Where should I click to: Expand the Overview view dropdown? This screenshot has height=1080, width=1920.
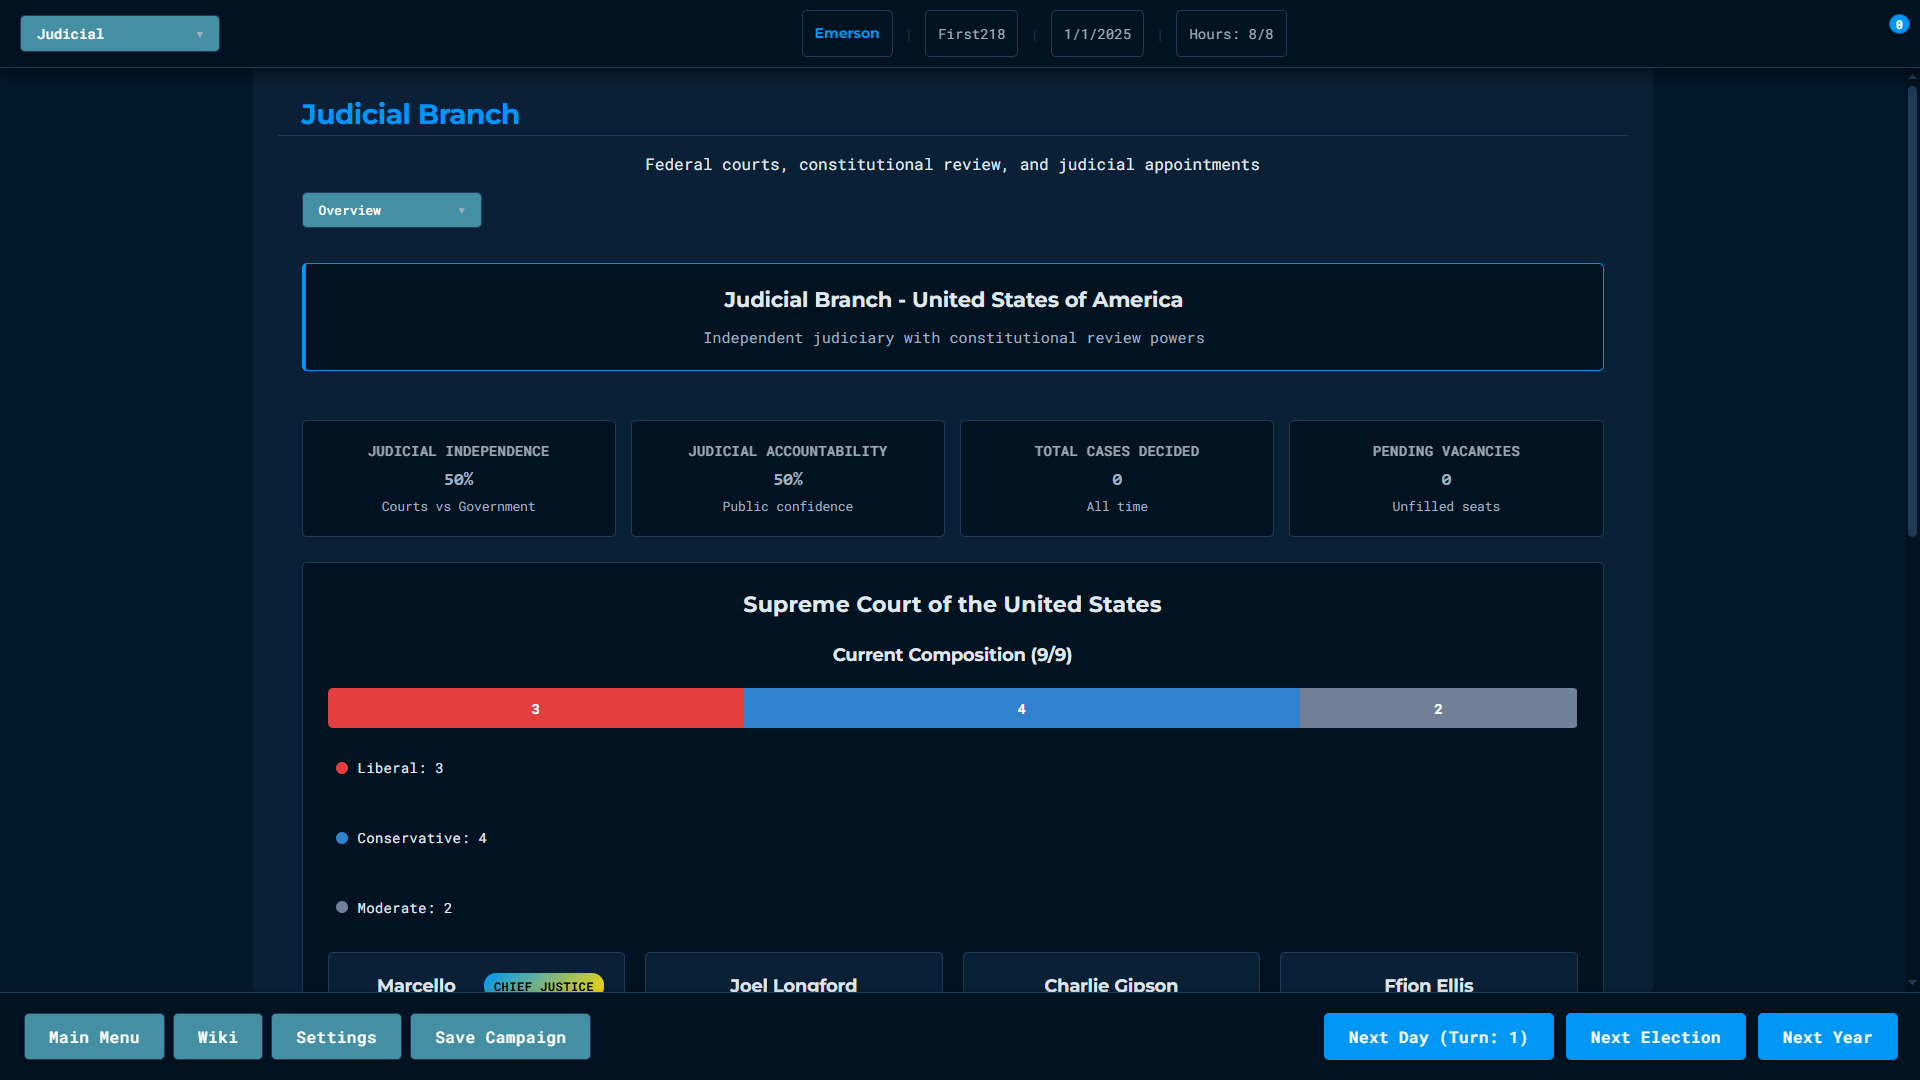(391, 210)
